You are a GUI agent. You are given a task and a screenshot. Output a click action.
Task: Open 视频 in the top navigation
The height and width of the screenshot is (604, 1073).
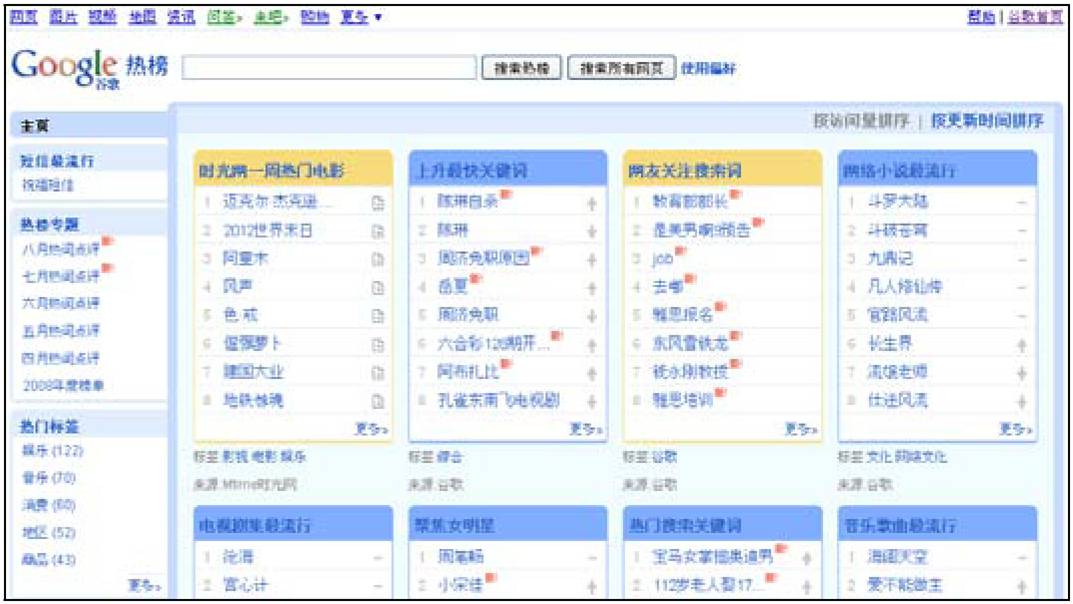coord(103,16)
